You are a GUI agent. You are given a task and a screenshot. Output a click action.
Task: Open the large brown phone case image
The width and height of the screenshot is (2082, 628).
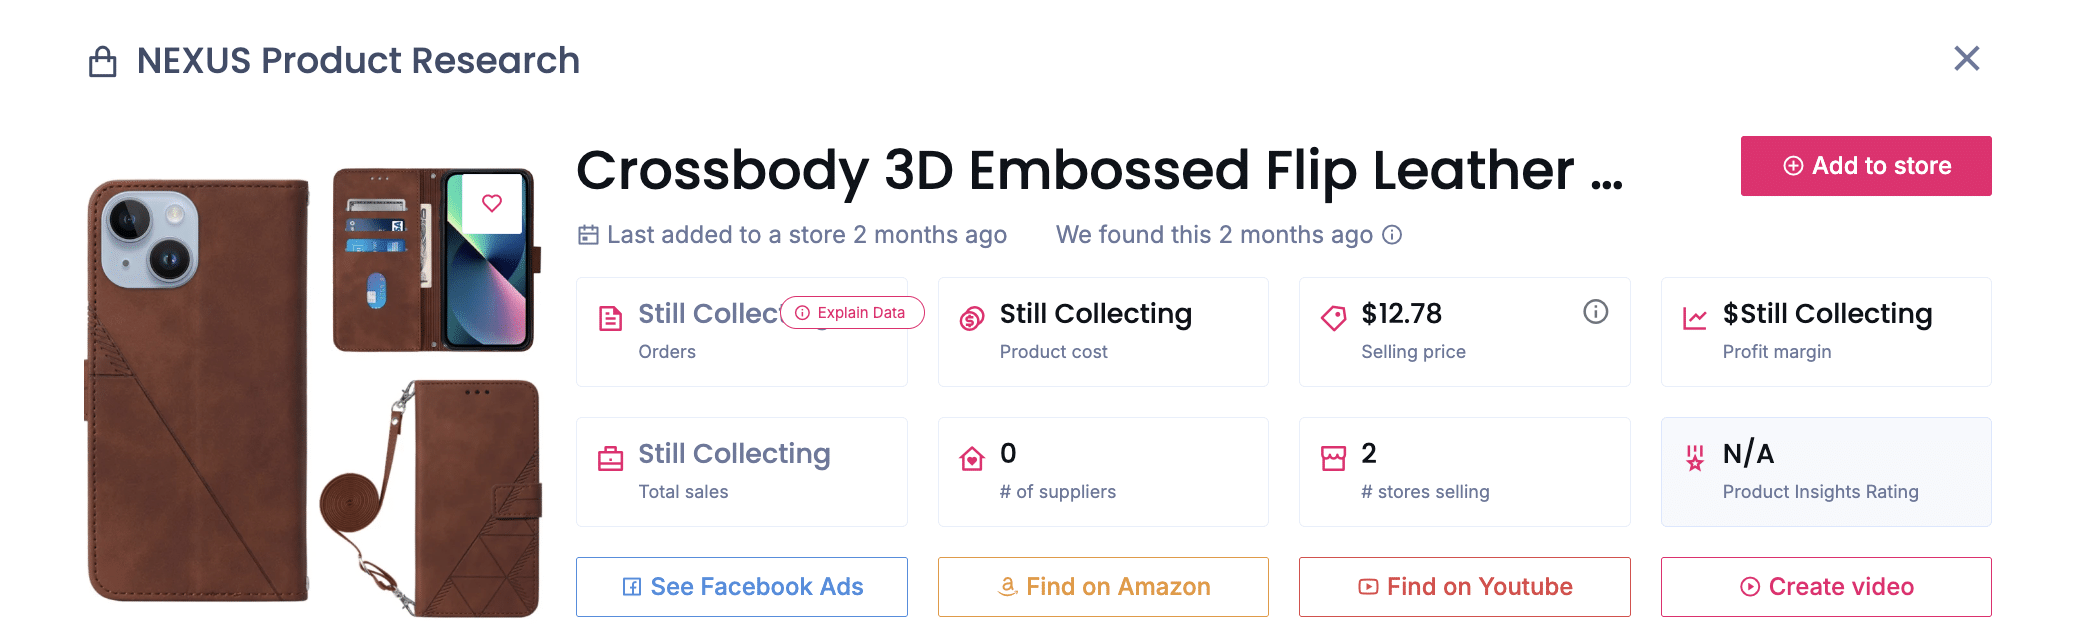pos(198,390)
